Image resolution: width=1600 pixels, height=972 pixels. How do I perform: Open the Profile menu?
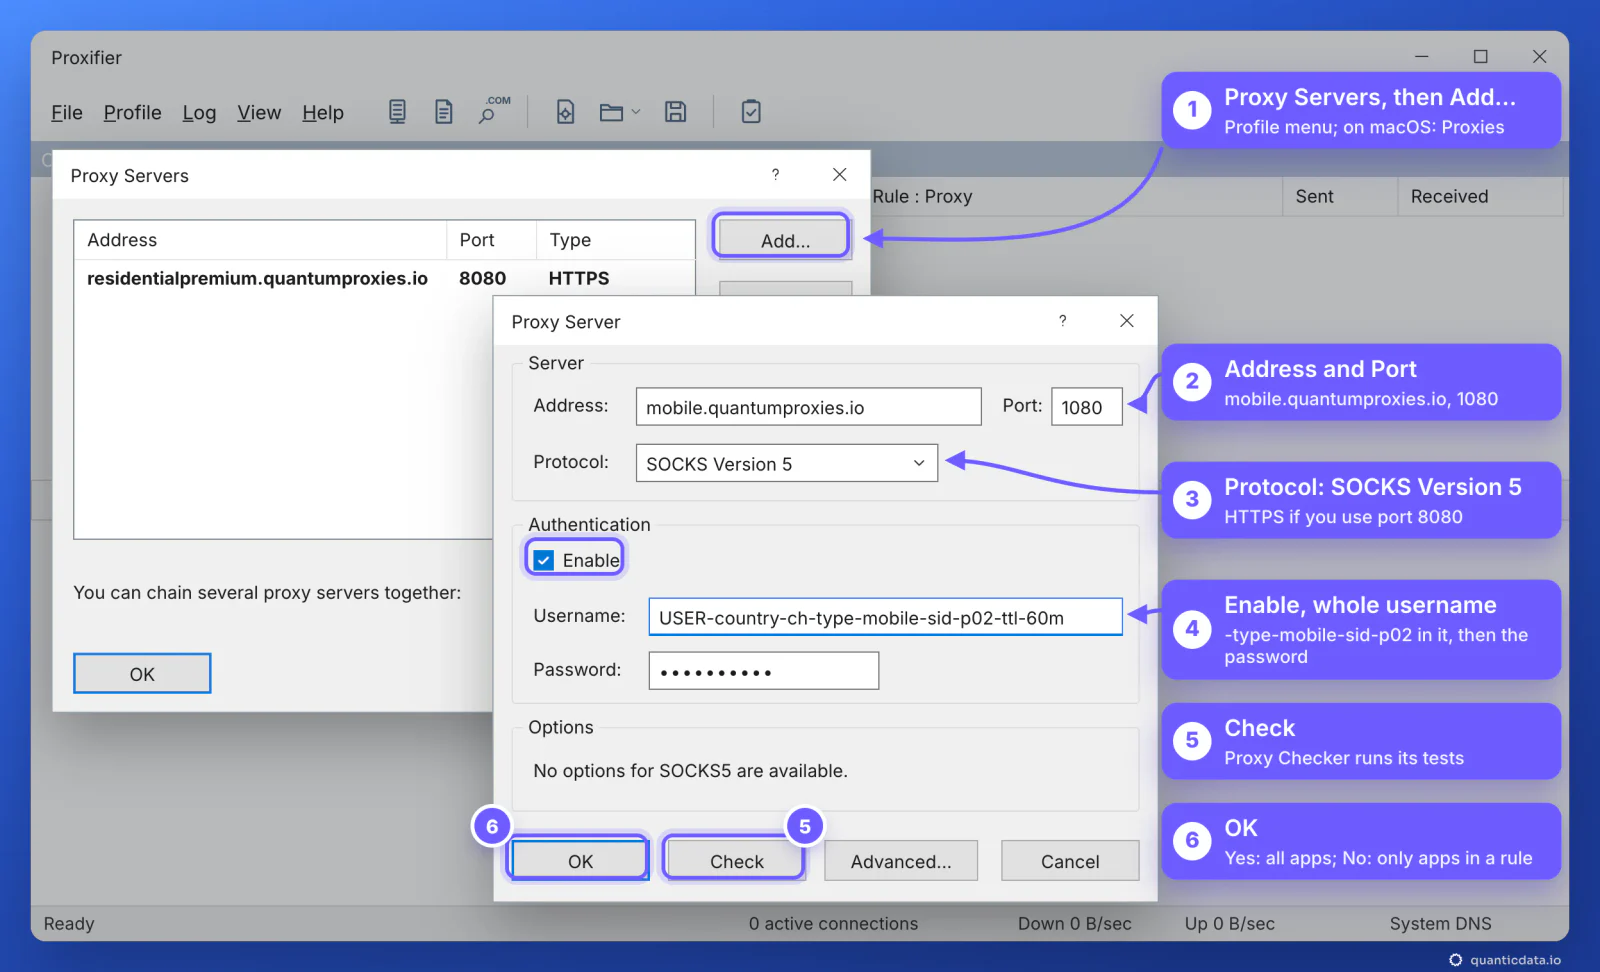point(132,113)
